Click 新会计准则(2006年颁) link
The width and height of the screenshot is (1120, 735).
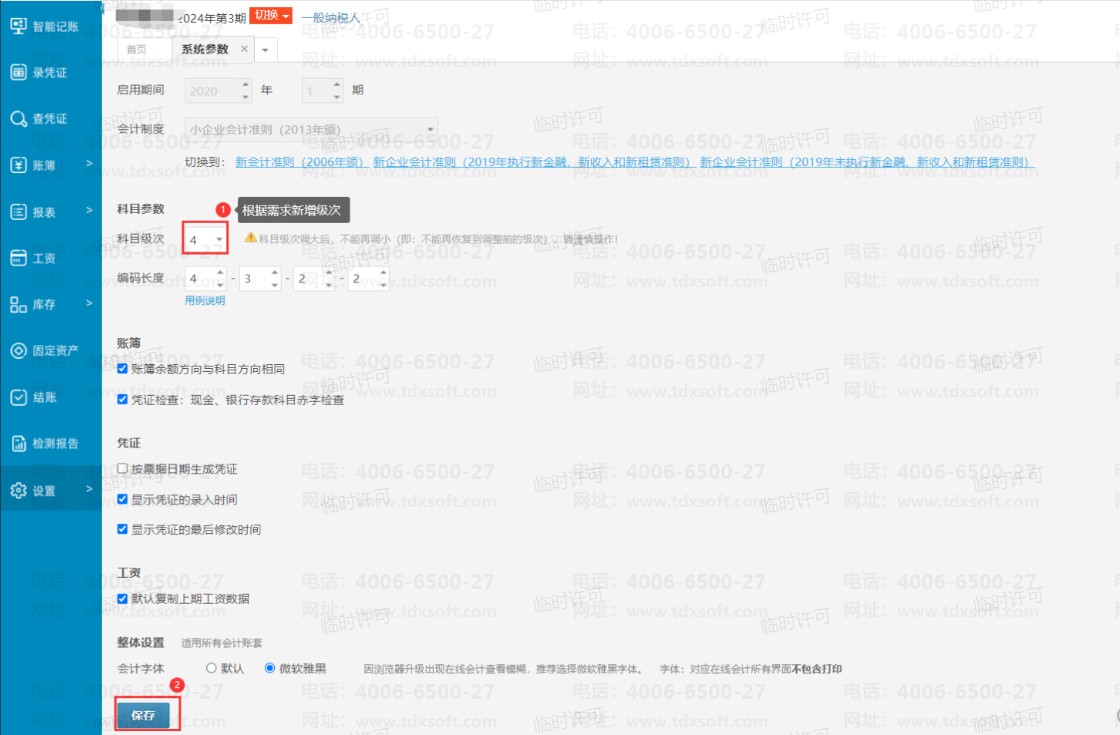300,162
